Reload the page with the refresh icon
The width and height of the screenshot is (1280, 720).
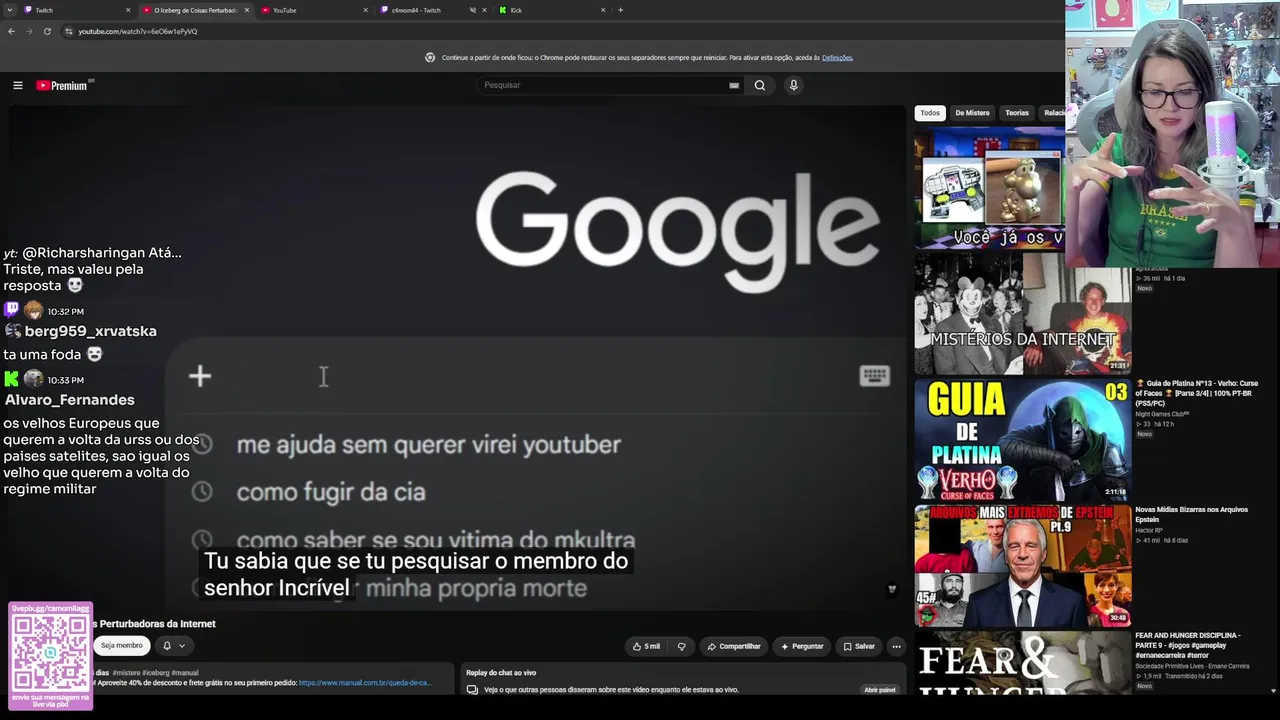(47, 31)
